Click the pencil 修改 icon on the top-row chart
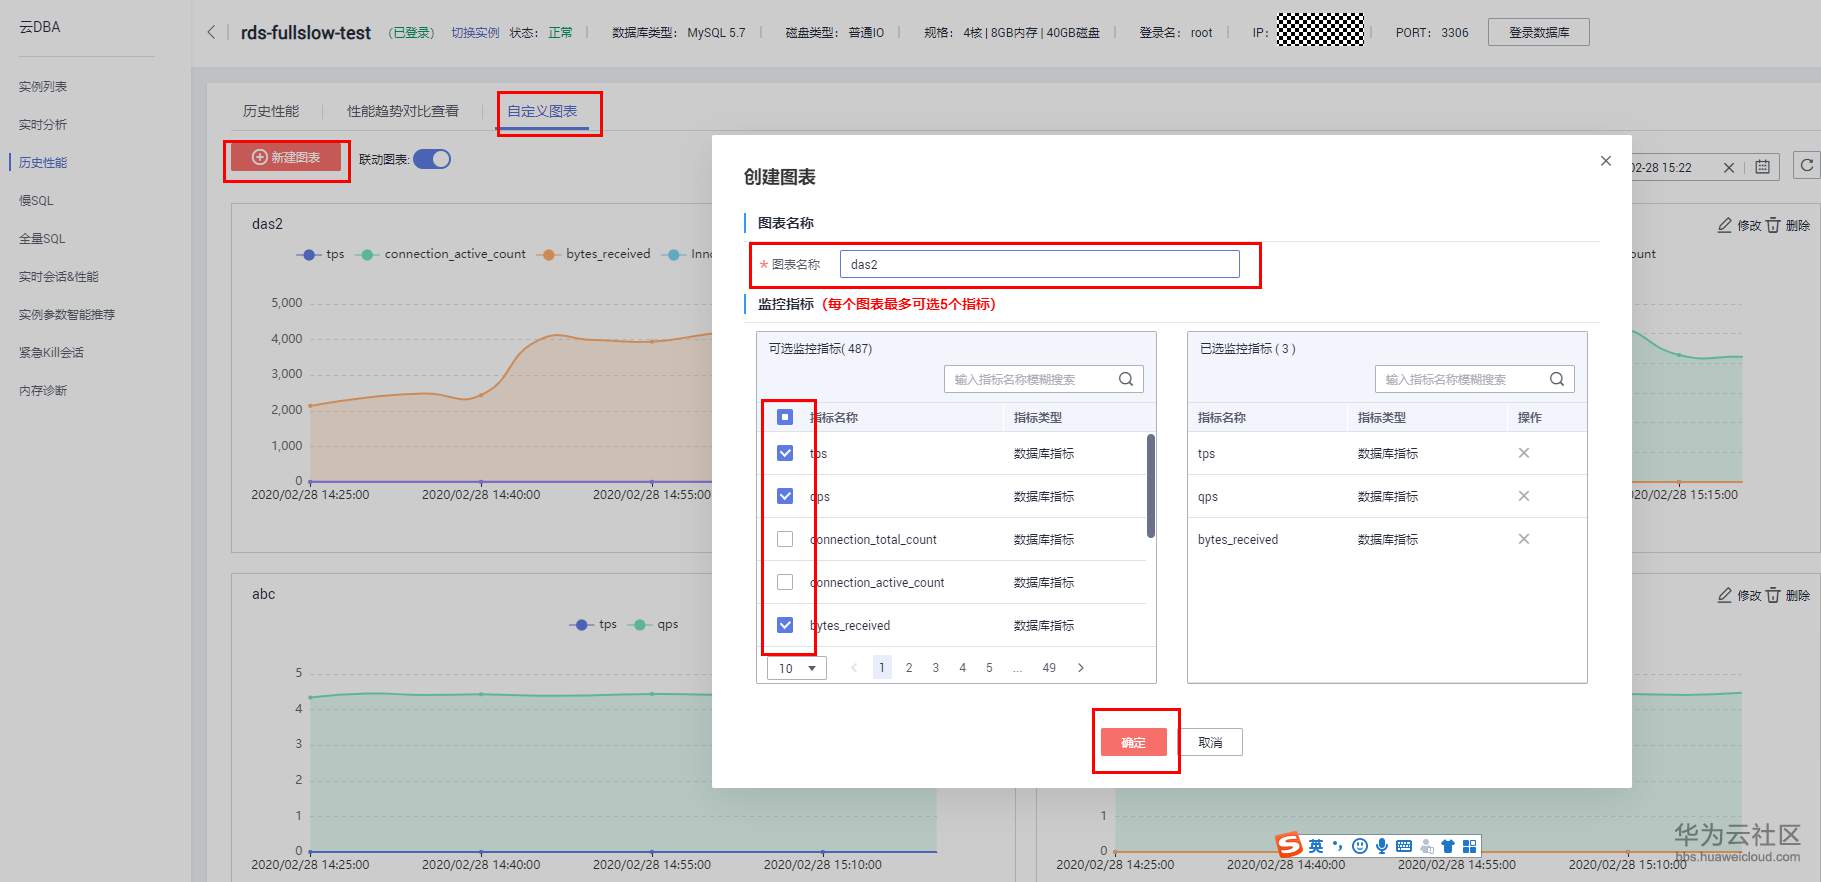 coord(1725,225)
